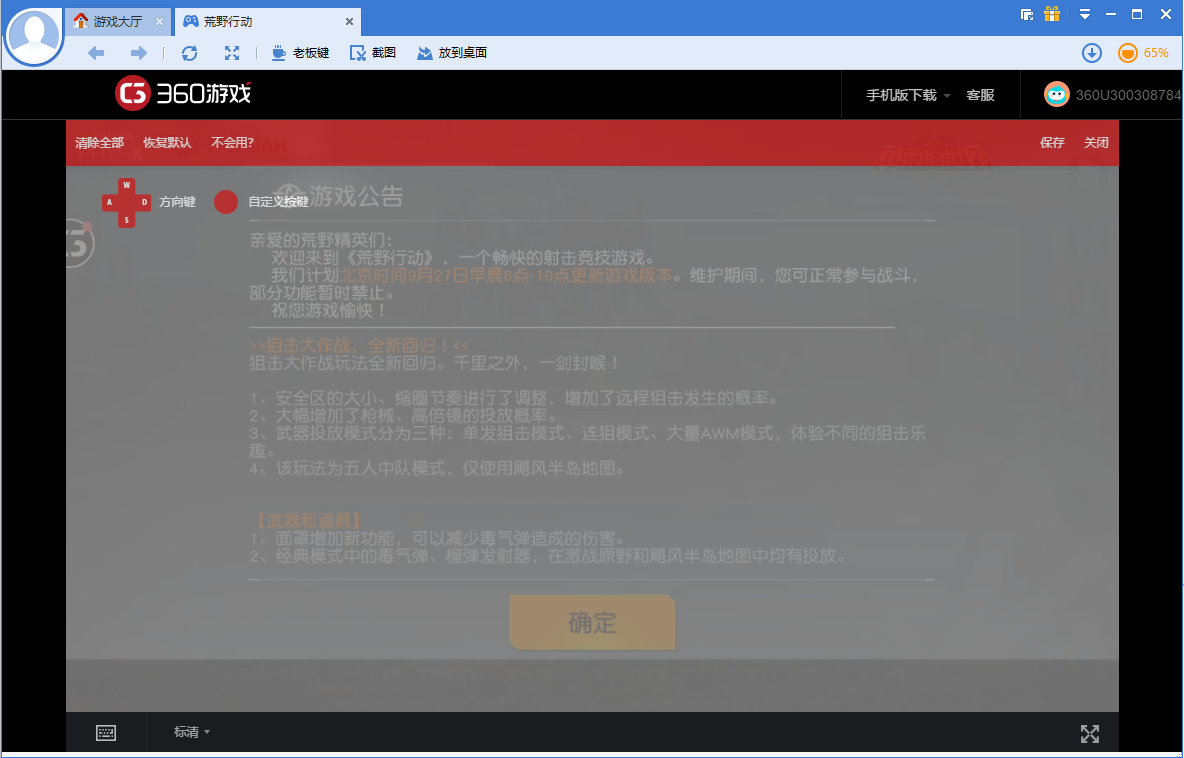Open keyboard mapping settings icon

pyautogui.click(x=106, y=732)
